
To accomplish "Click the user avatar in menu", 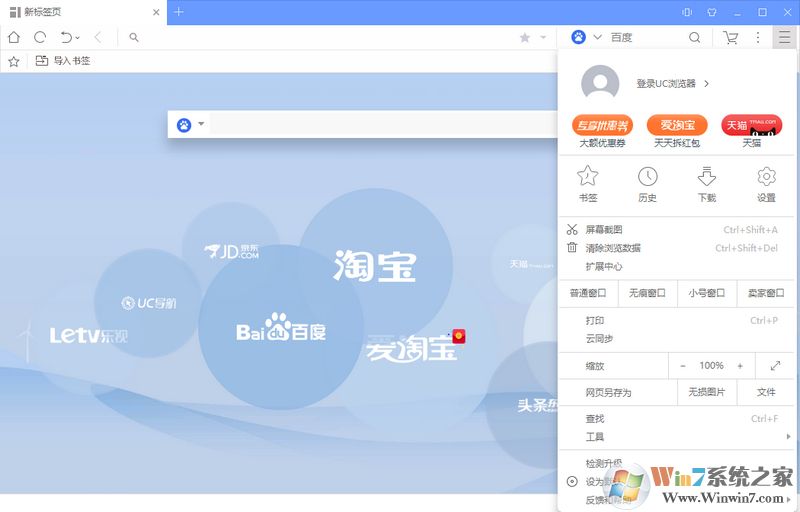I will [x=600, y=83].
